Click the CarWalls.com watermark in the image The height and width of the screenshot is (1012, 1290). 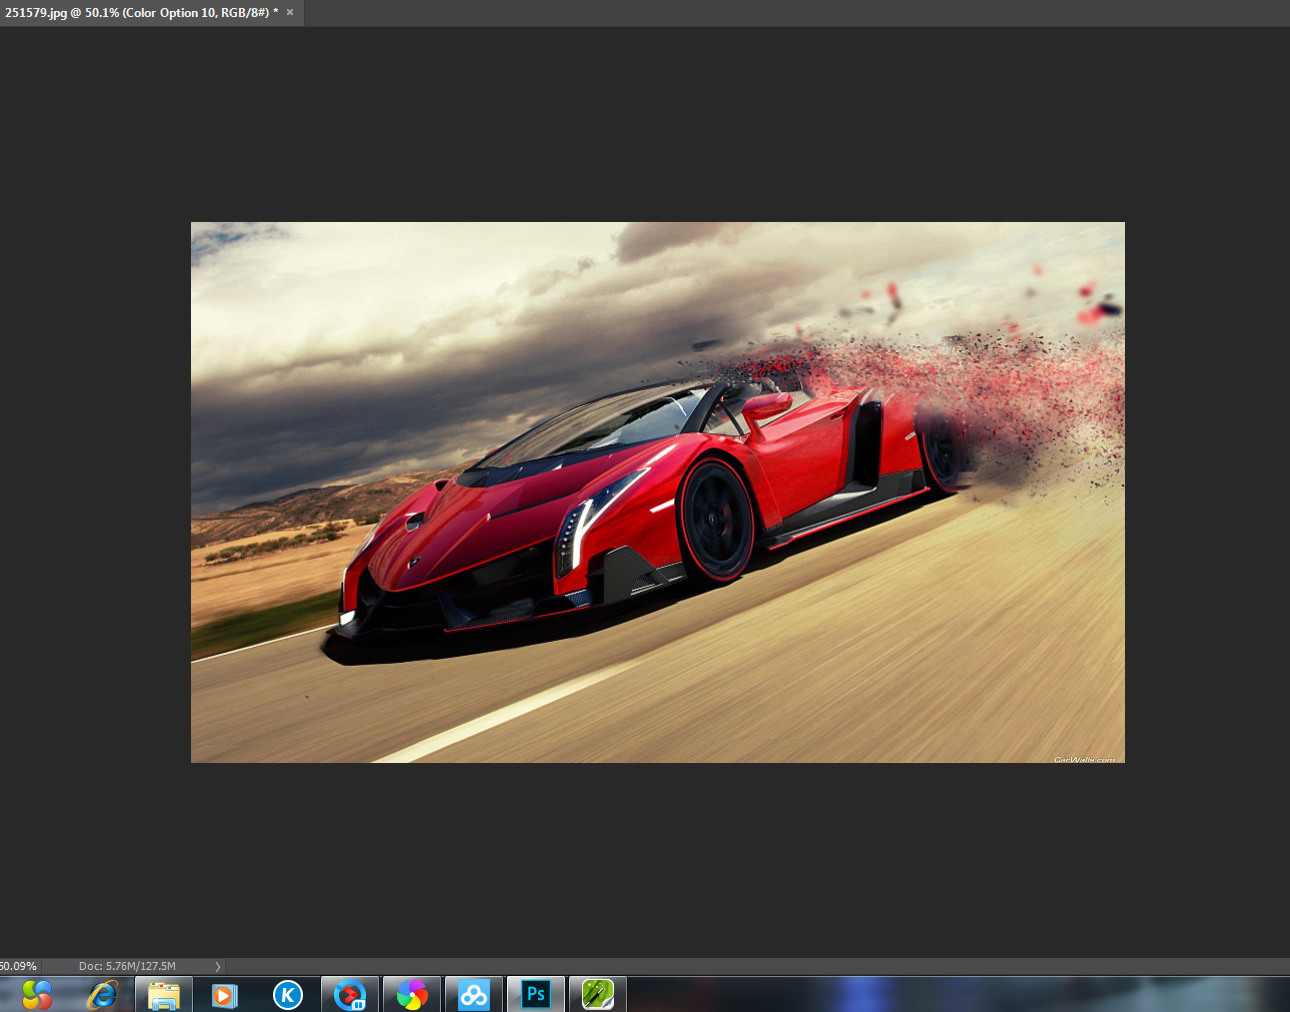(x=1084, y=759)
